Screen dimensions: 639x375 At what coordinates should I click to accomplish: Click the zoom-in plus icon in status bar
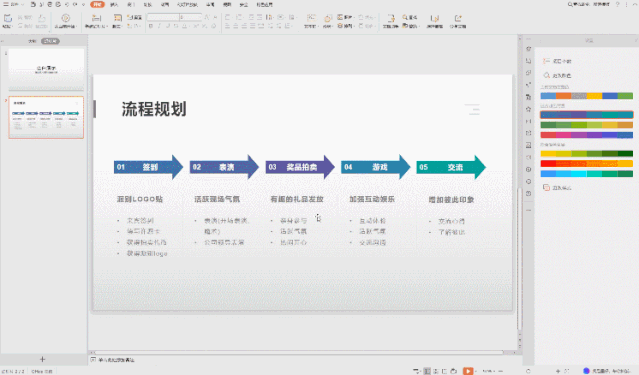coord(558,371)
